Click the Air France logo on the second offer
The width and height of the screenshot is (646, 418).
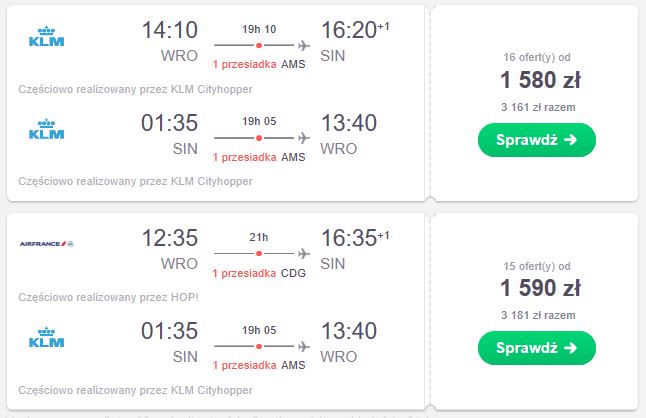(47, 244)
